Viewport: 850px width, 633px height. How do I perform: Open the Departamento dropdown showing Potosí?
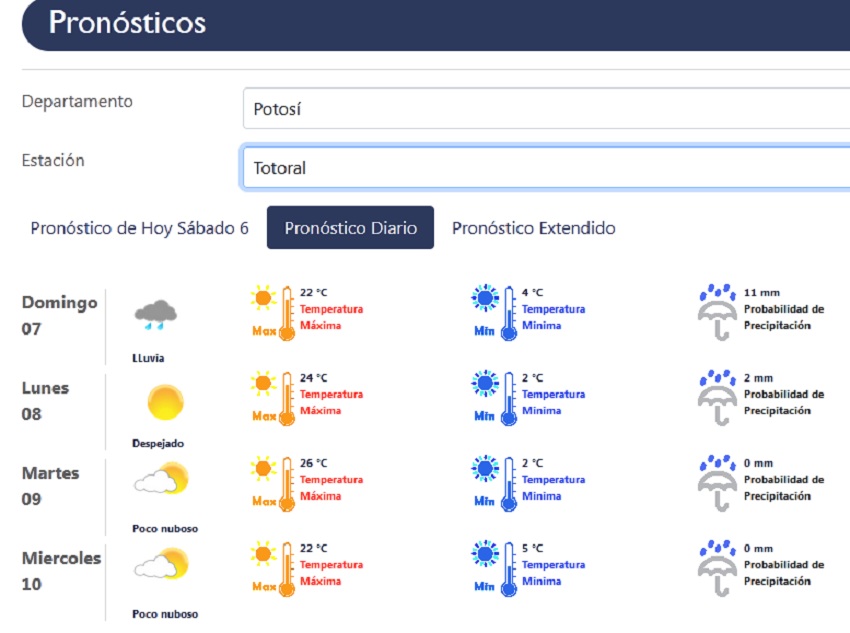[545, 109]
